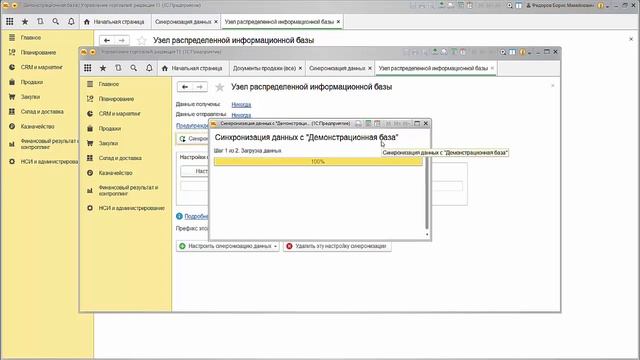Open Финансовый результат in outer sidebar
Image resolution: width=640 pixels, height=360 pixels.
point(49,144)
